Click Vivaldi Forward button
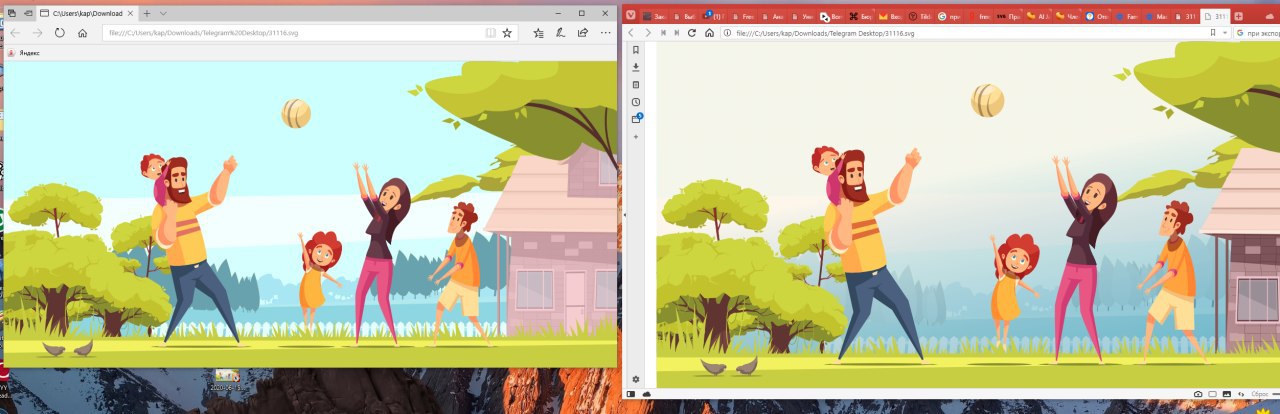Viewport: 1280px width, 414px height. pyautogui.click(x=647, y=33)
